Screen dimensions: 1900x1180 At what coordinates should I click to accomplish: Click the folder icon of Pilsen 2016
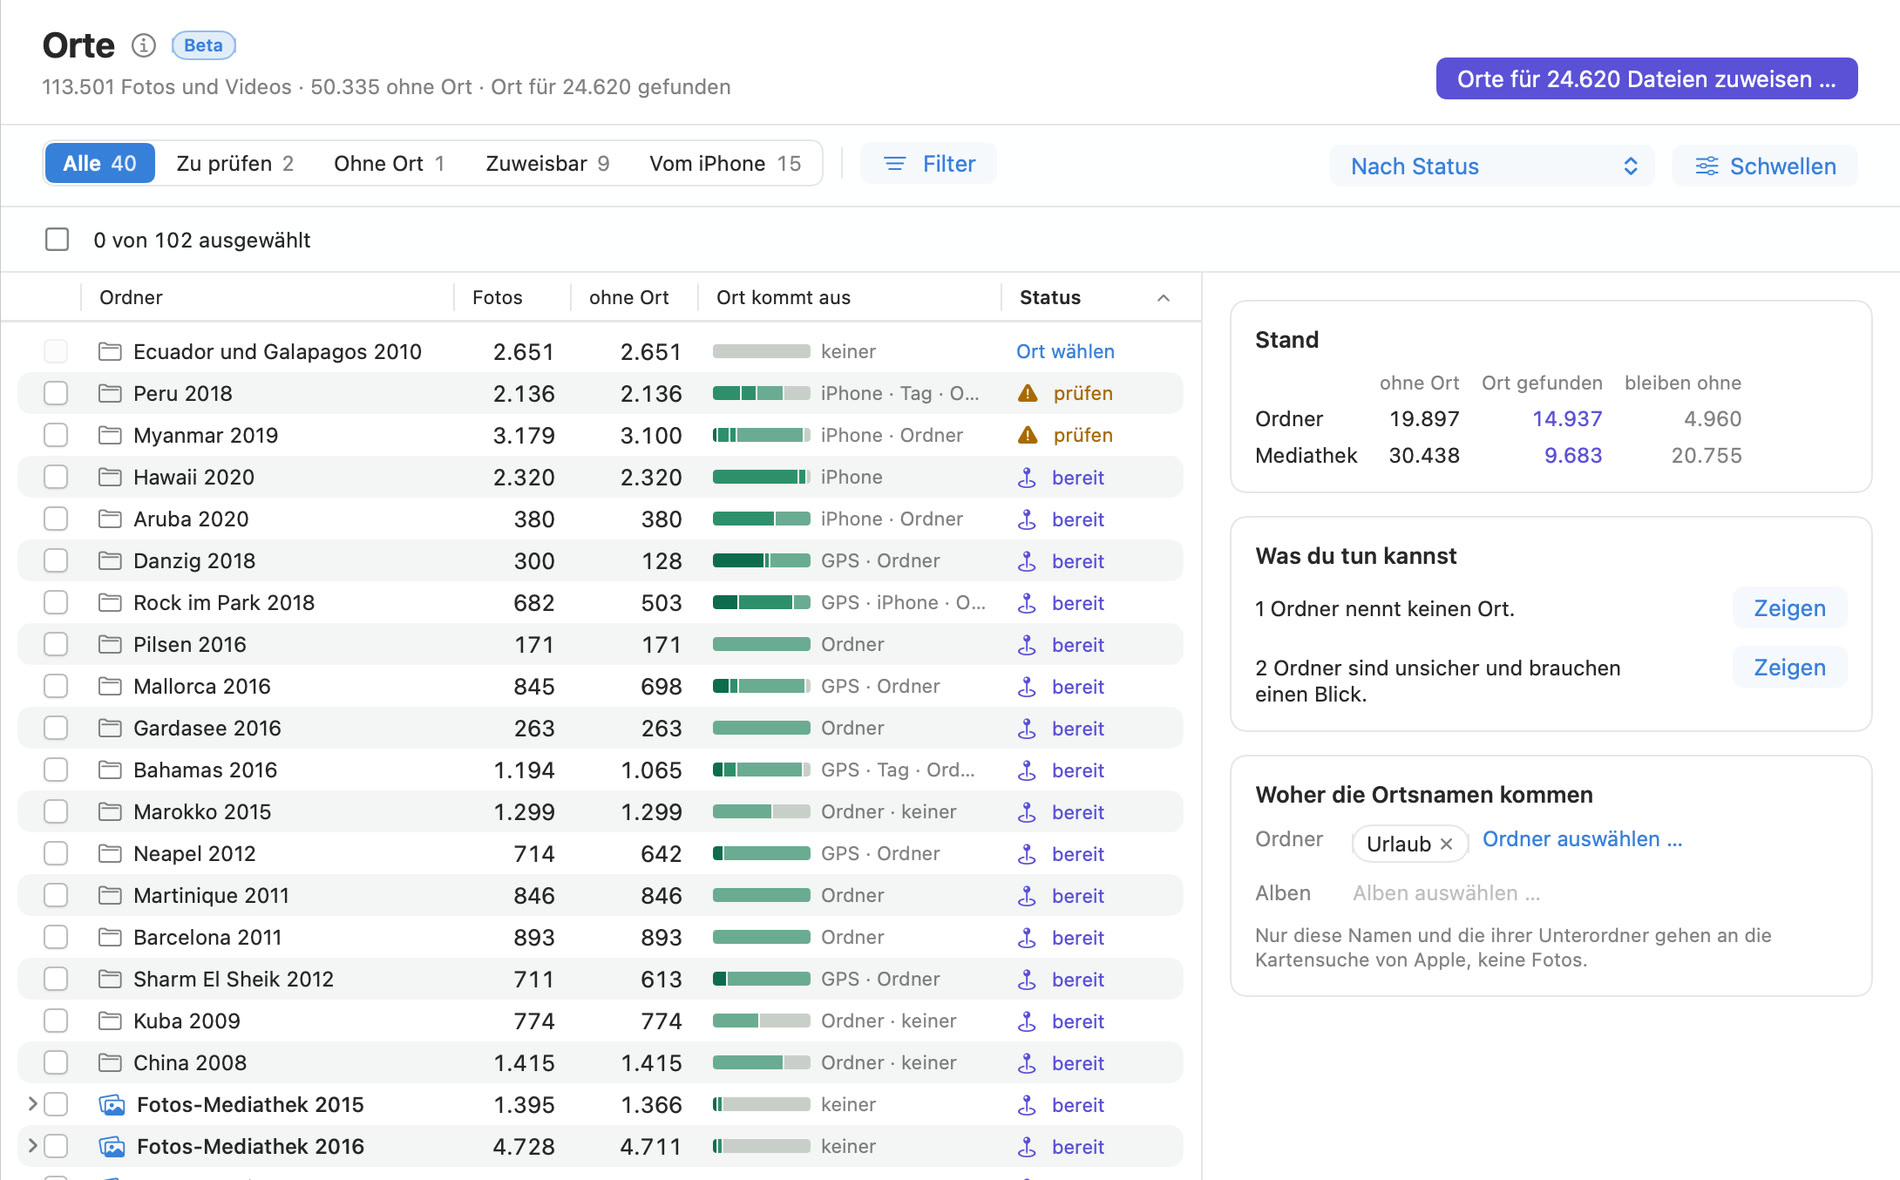[x=110, y=644]
